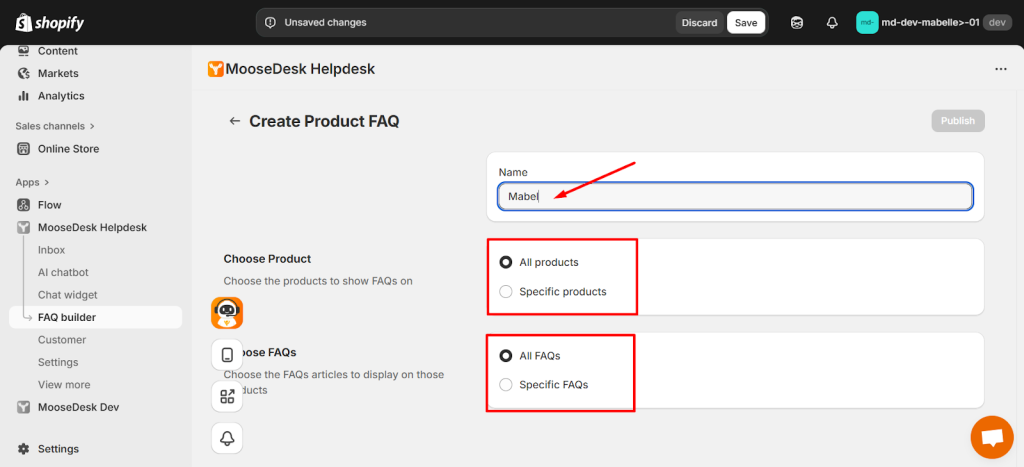The width and height of the screenshot is (1024, 467).
Task: Open FAQ builder in the sidebar
Action: 67,317
